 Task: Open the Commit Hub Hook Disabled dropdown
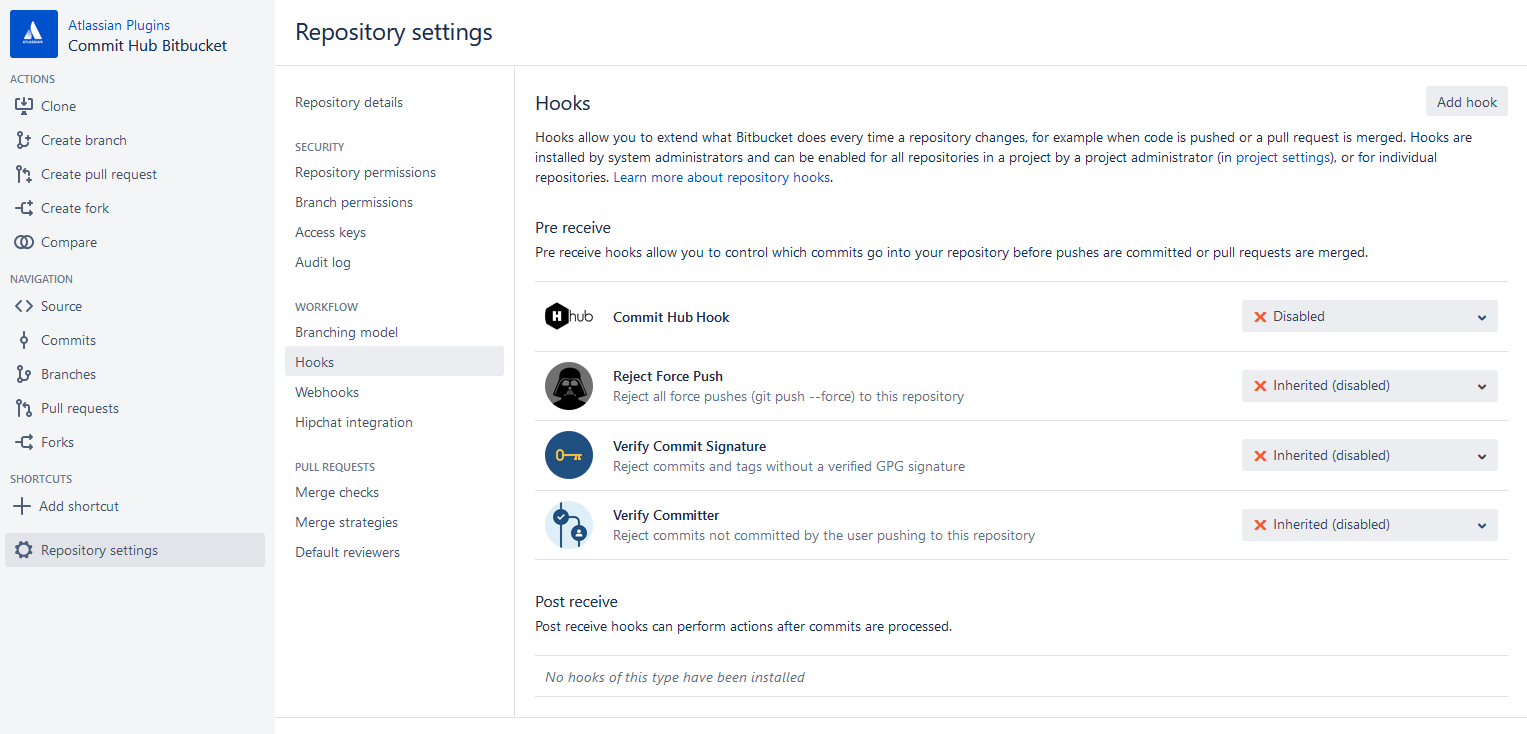pyautogui.click(x=1369, y=316)
